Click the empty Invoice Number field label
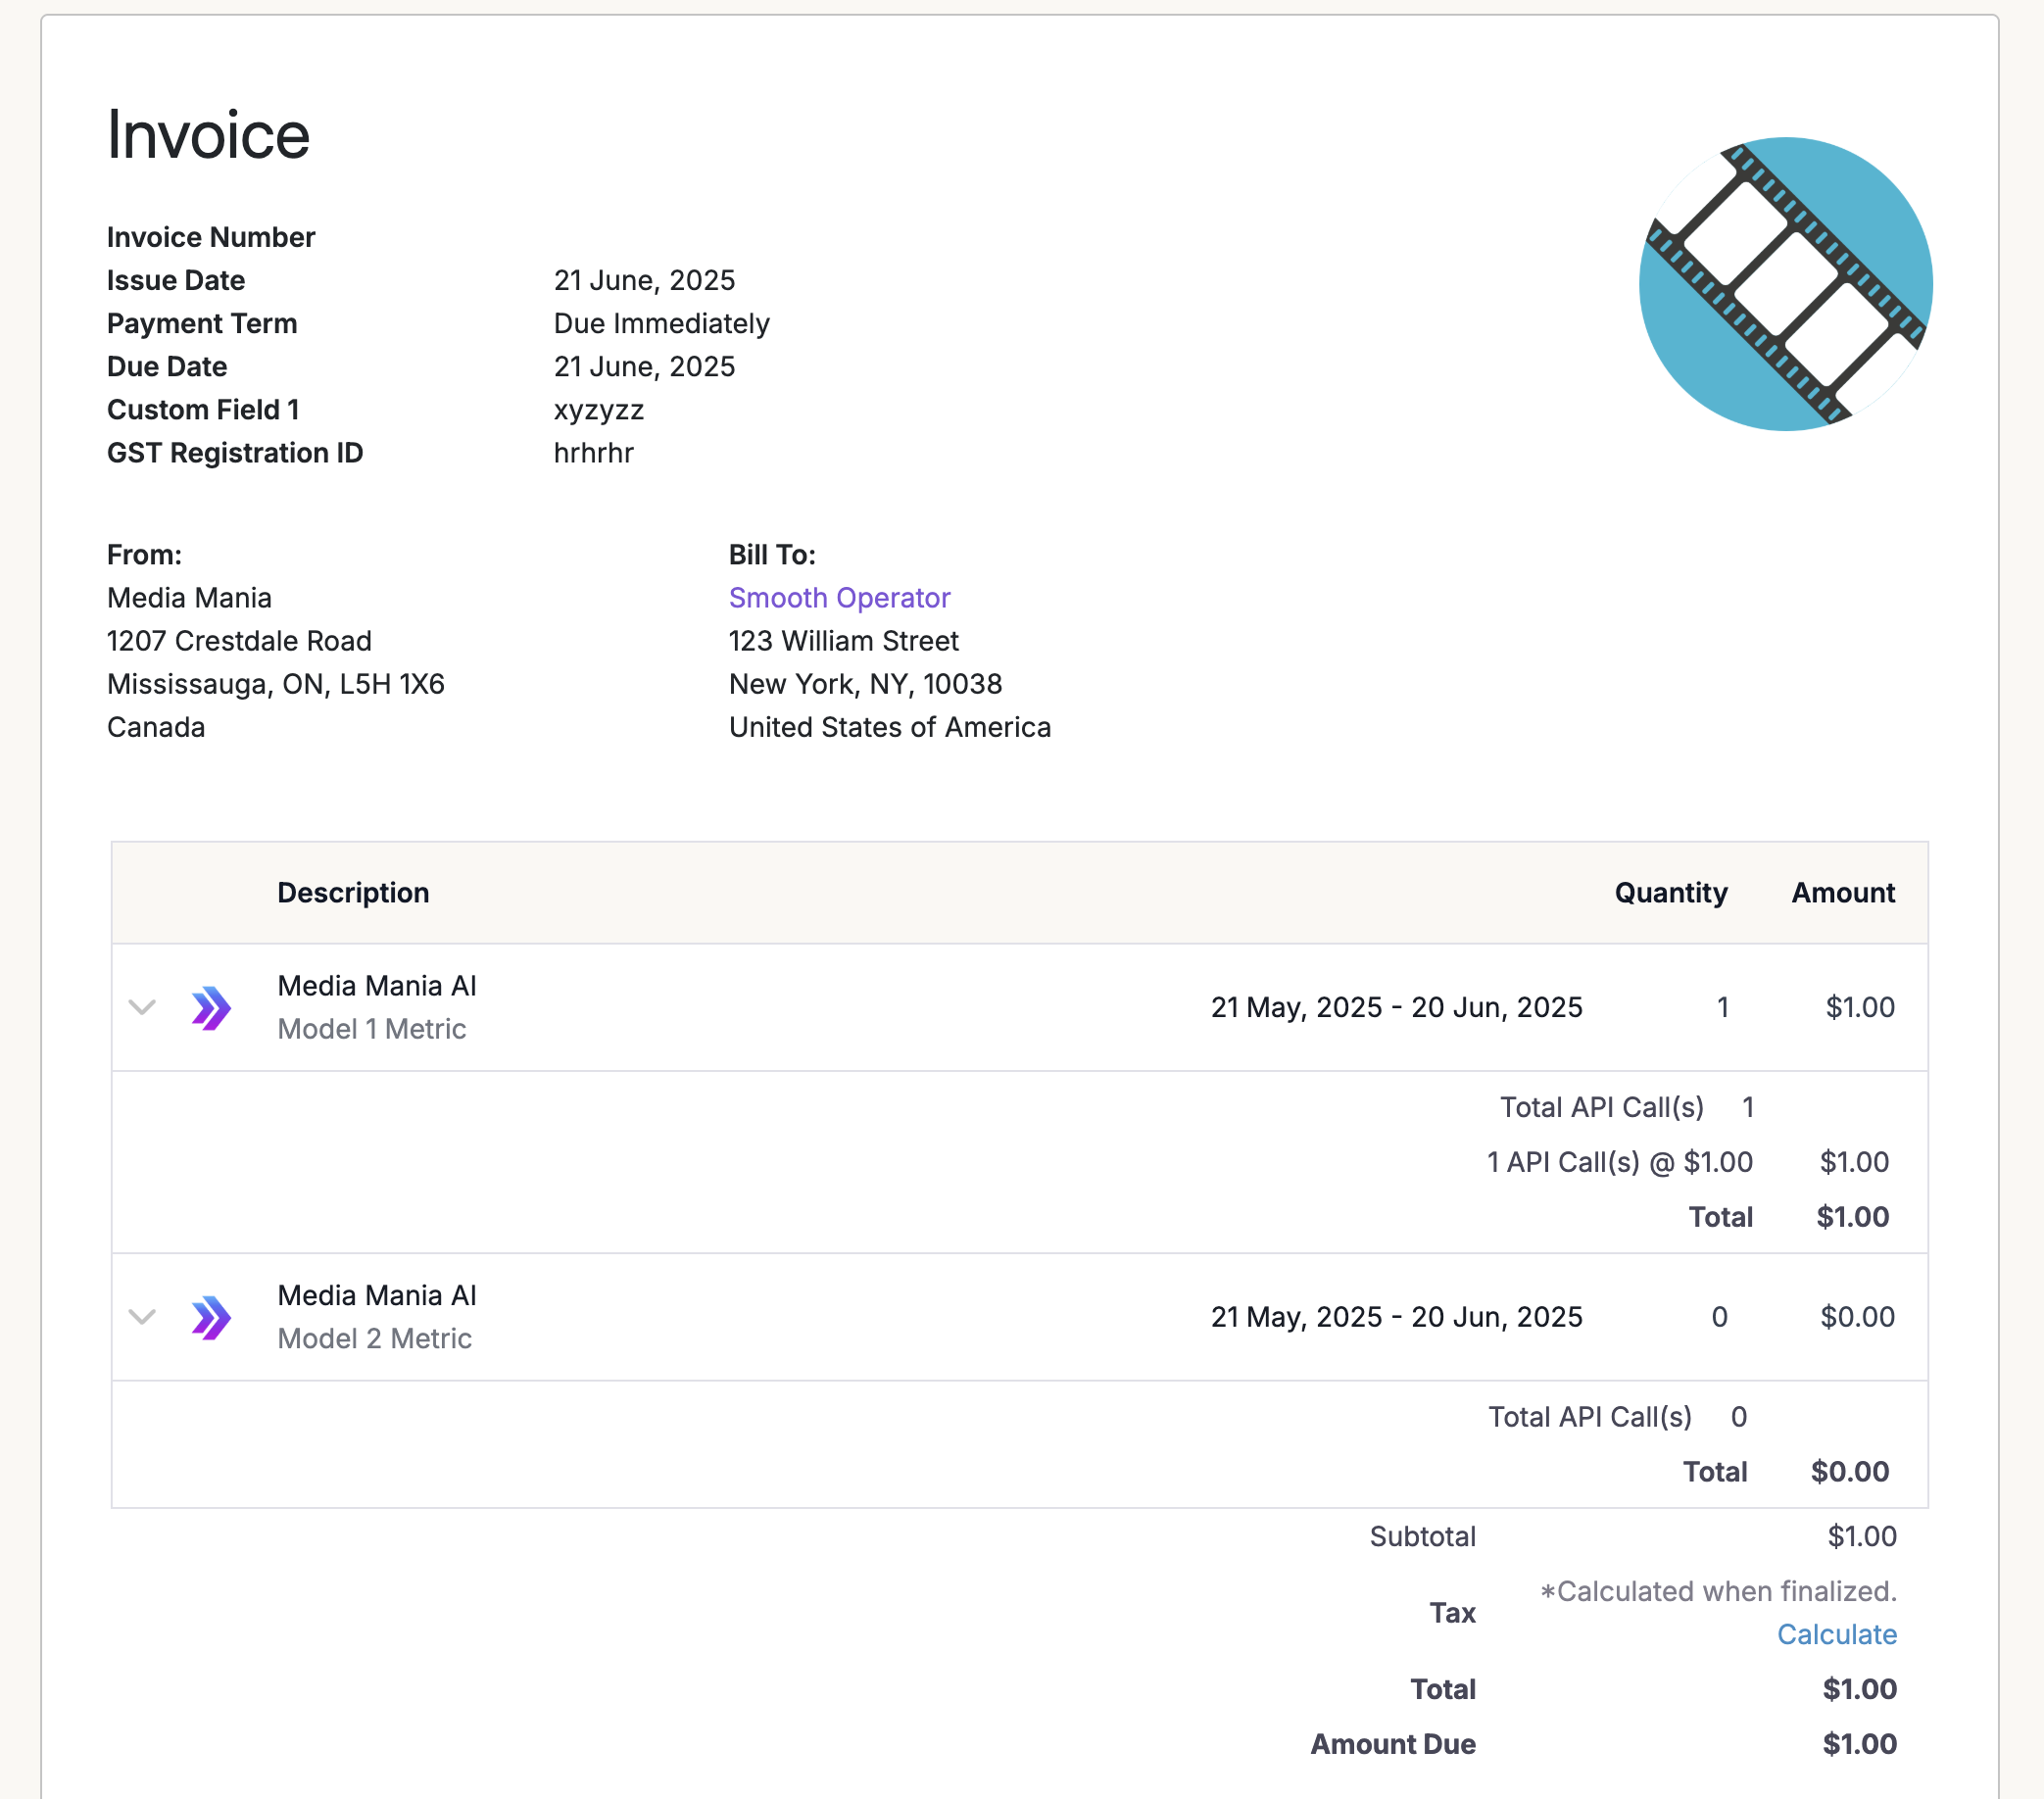 click(211, 237)
